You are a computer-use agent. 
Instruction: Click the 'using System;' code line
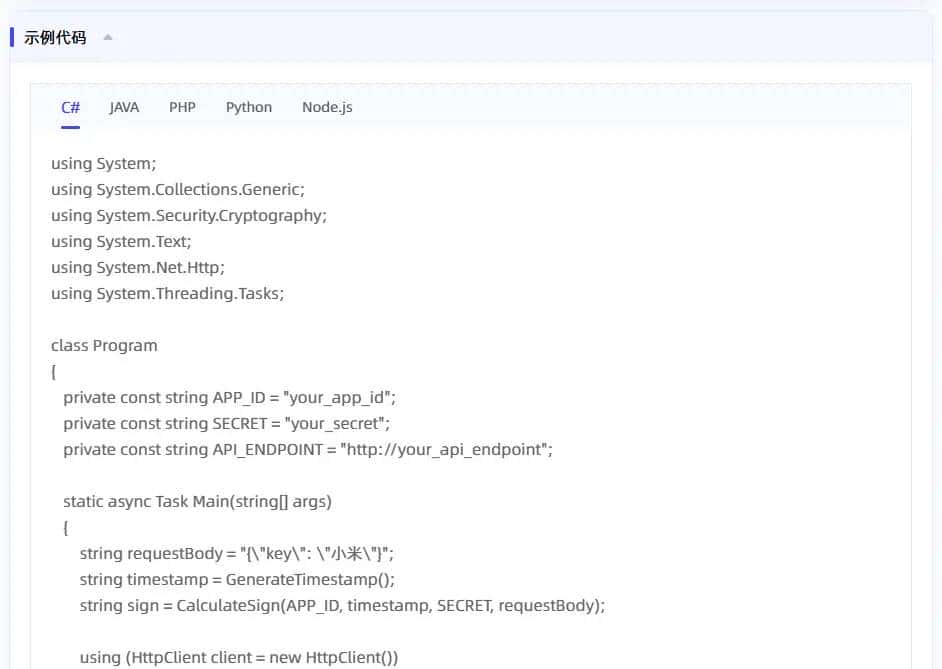click(x=104, y=163)
